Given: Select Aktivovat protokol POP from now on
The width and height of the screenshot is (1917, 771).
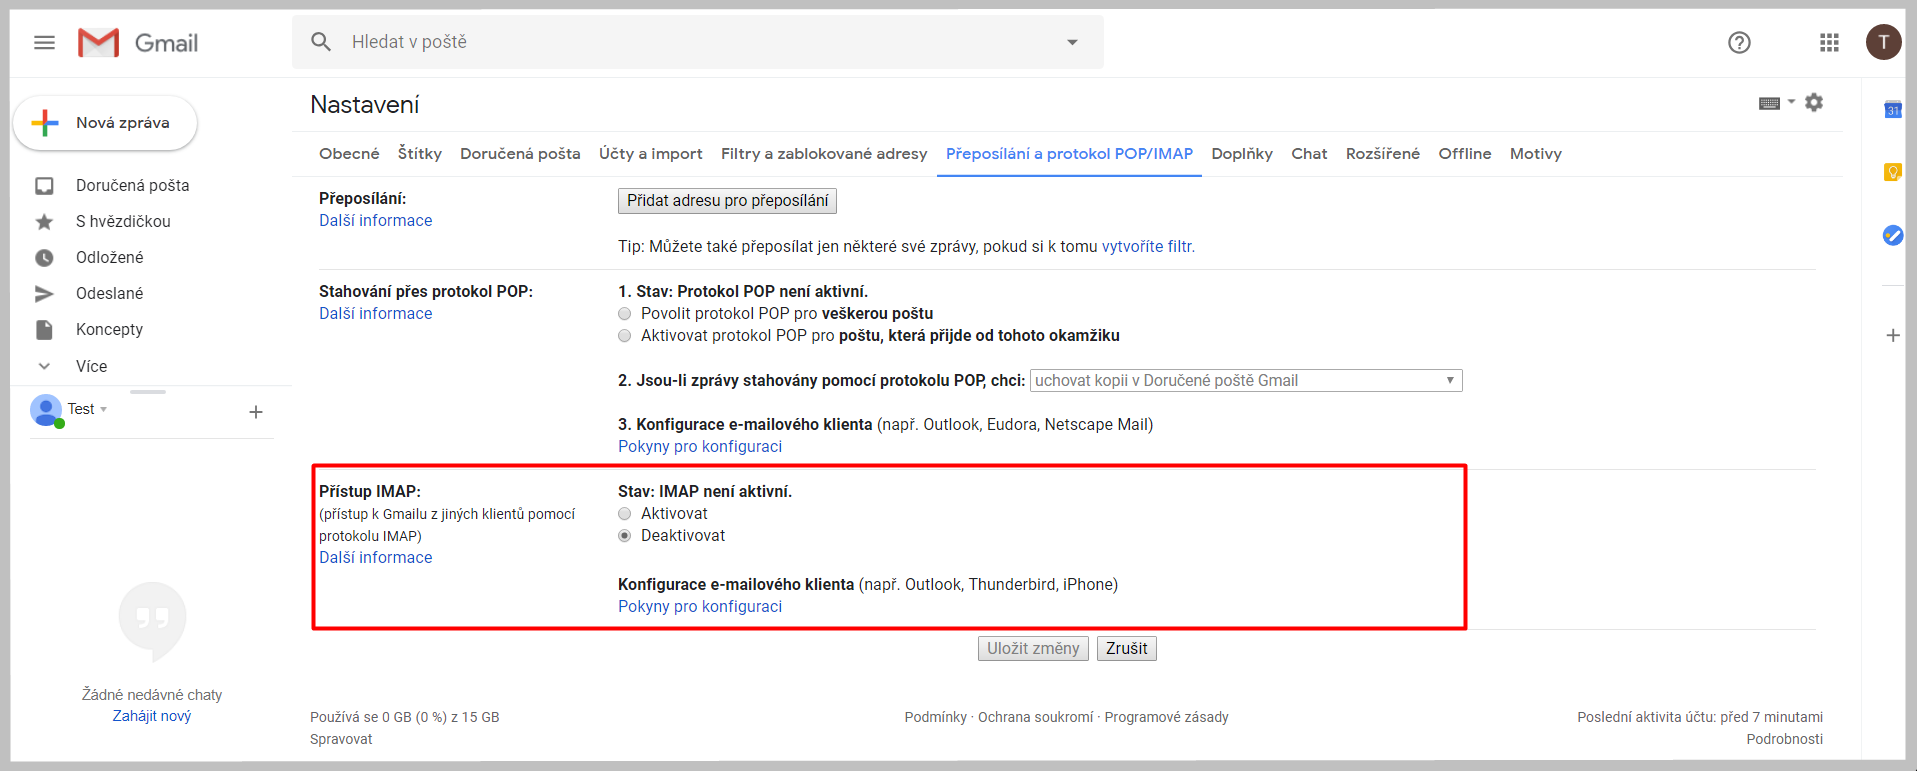Looking at the screenshot, I should [625, 336].
